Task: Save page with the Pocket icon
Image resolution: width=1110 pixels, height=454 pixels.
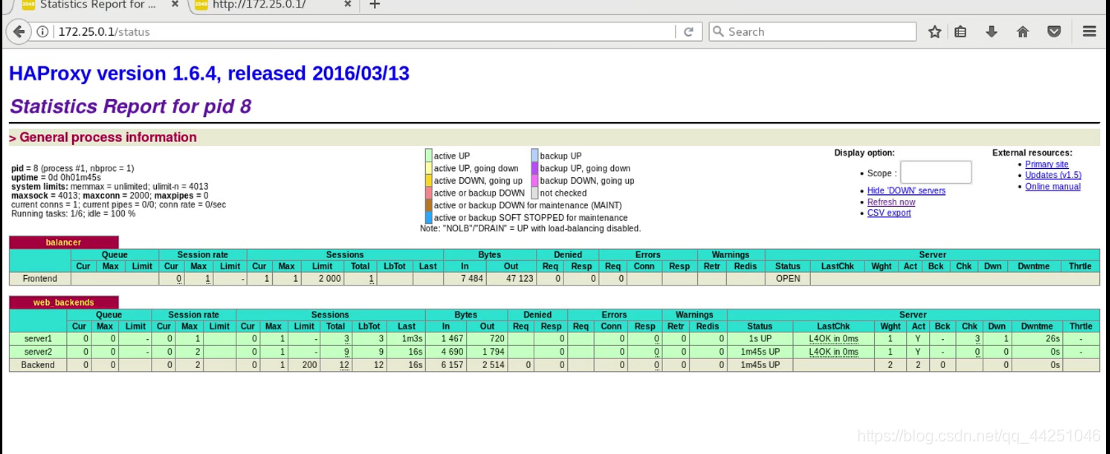Action: click(x=1054, y=32)
